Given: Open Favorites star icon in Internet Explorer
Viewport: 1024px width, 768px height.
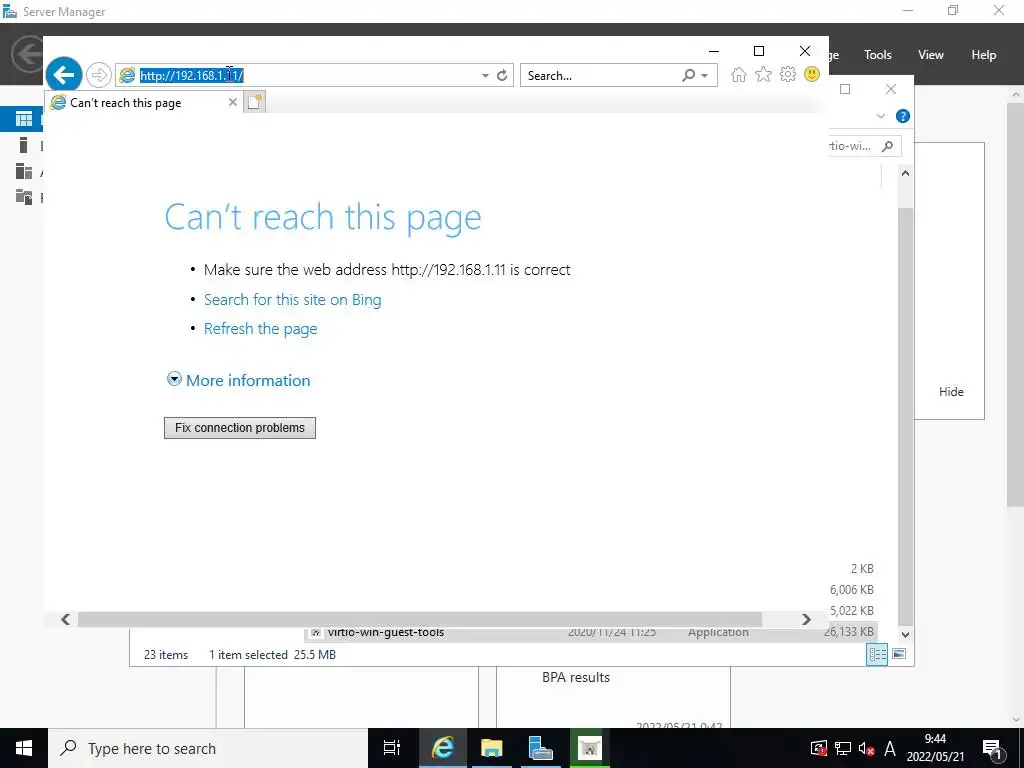Looking at the screenshot, I should [x=763, y=75].
